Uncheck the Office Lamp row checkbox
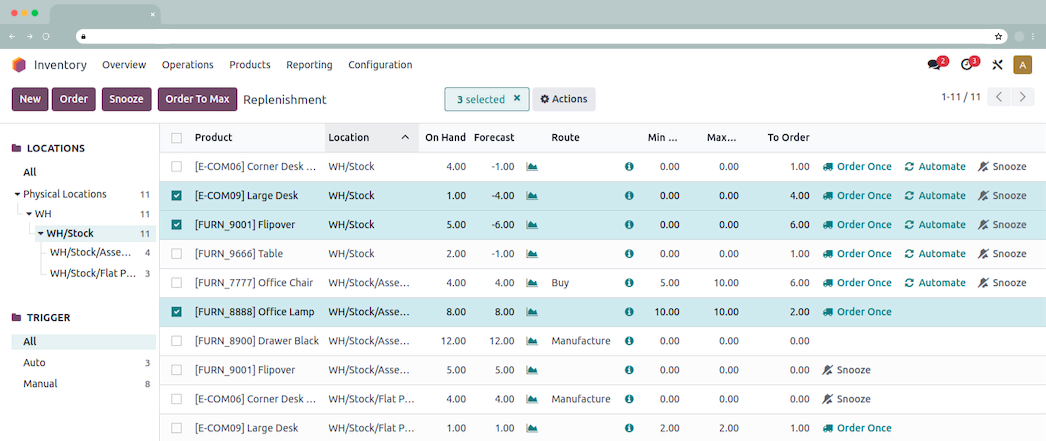The width and height of the screenshot is (1046, 441). [x=177, y=312]
